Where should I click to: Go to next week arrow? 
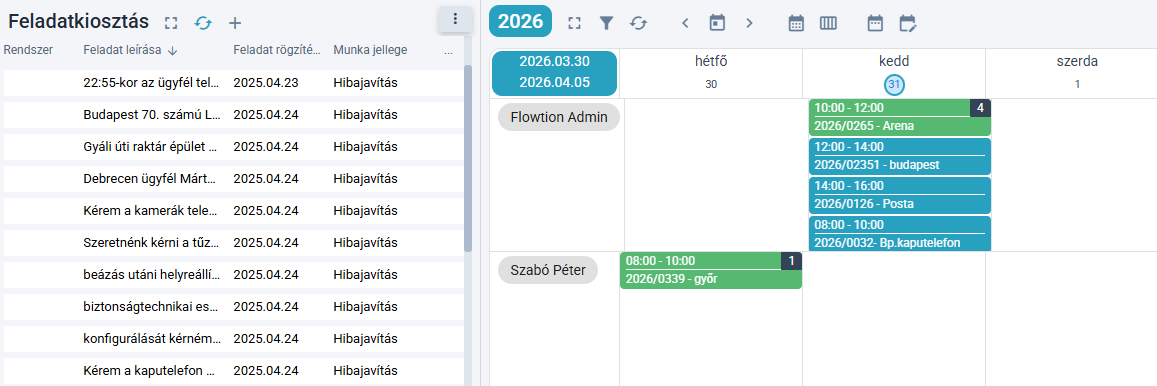[x=750, y=23]
